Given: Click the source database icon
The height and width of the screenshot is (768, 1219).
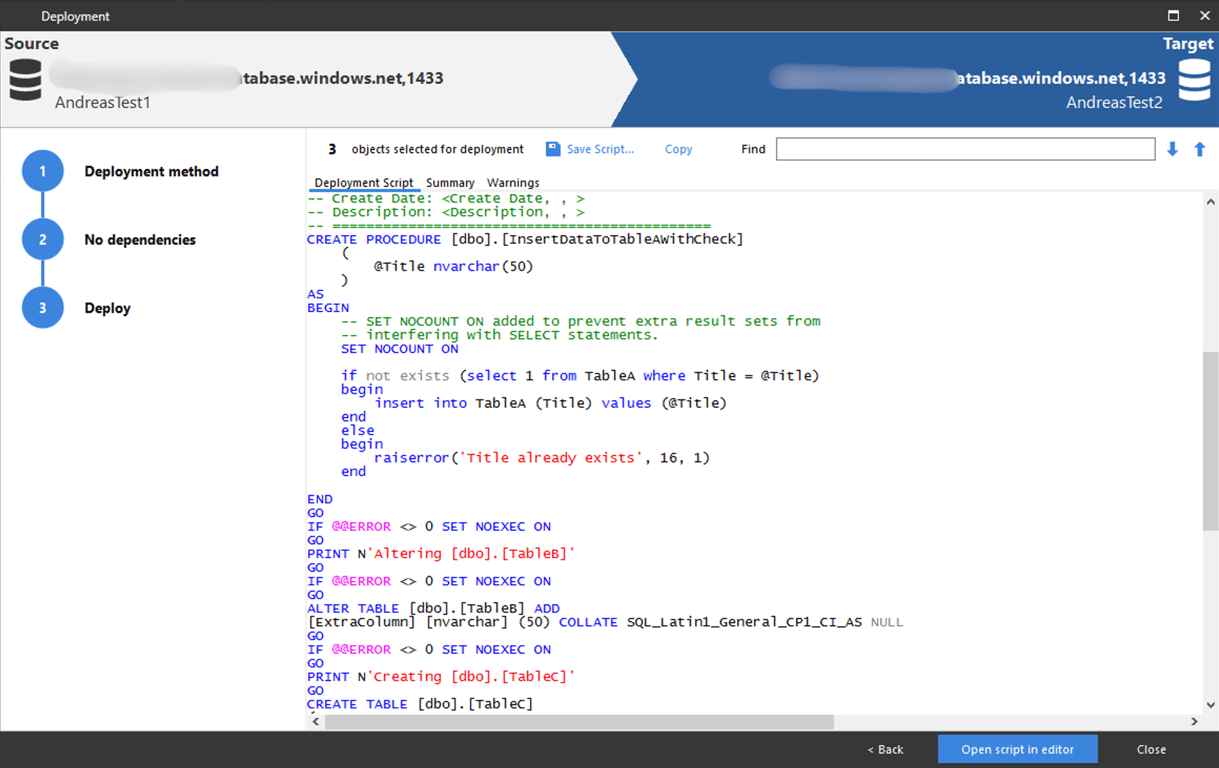Looking at the screenshot, I should click(26, 80).
